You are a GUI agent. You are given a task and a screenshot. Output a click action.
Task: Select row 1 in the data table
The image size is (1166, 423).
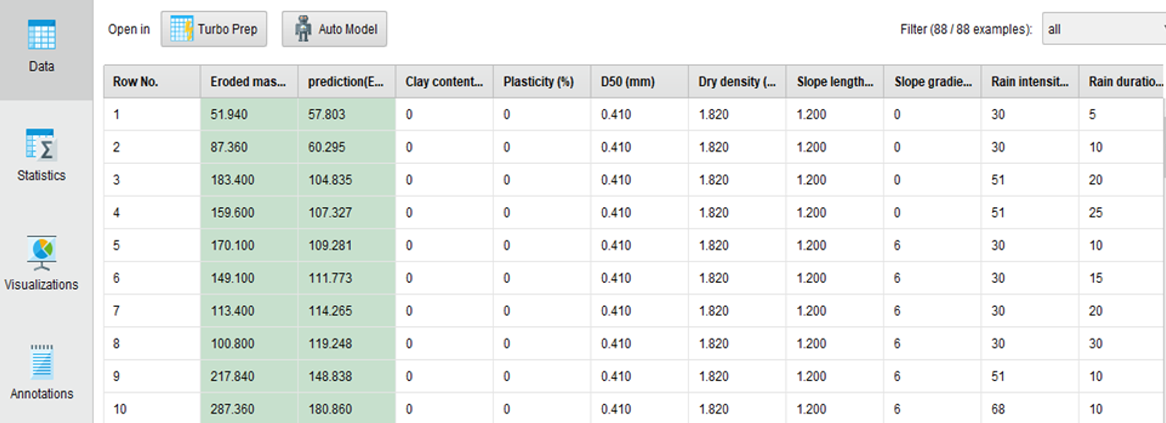[634, 115]
